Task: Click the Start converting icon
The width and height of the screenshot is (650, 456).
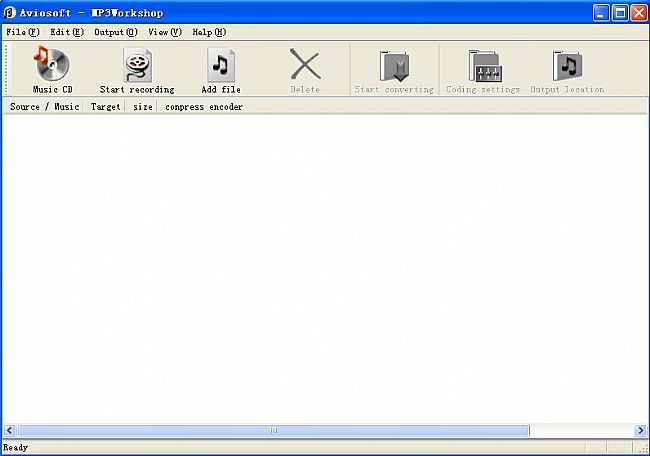Action: (x=394, y=66)
